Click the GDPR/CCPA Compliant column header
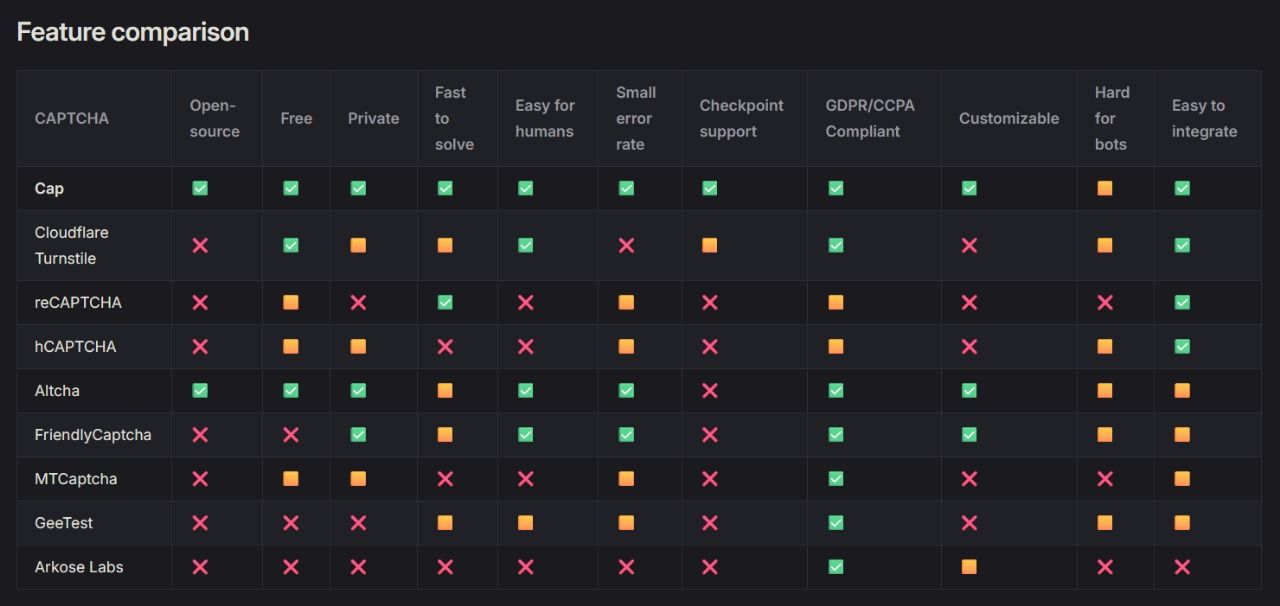Screen dimensions: 1280x606 click(870, 118)
